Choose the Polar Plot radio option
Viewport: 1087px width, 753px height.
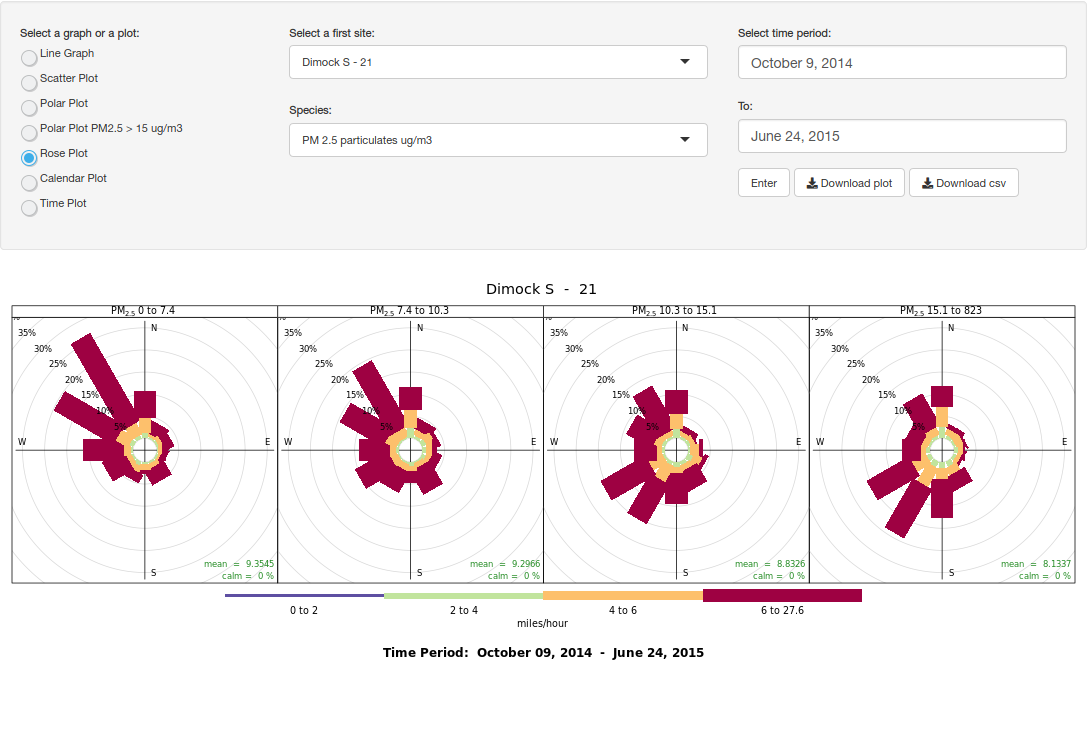[x=29, y=107]
